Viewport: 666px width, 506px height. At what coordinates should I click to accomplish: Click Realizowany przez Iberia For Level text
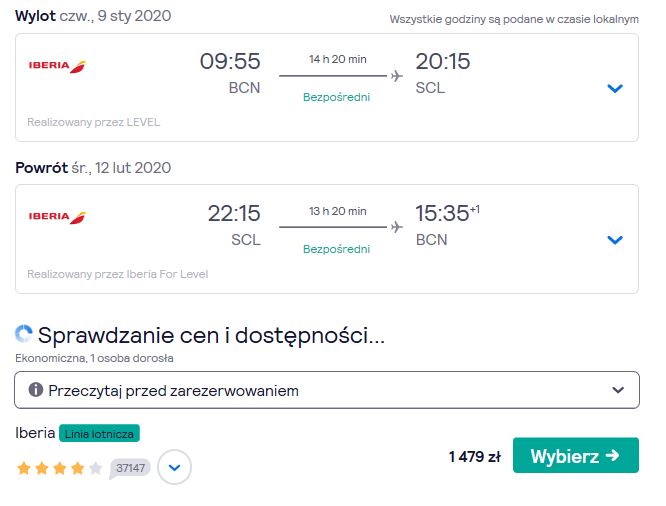tap(118, 274)
